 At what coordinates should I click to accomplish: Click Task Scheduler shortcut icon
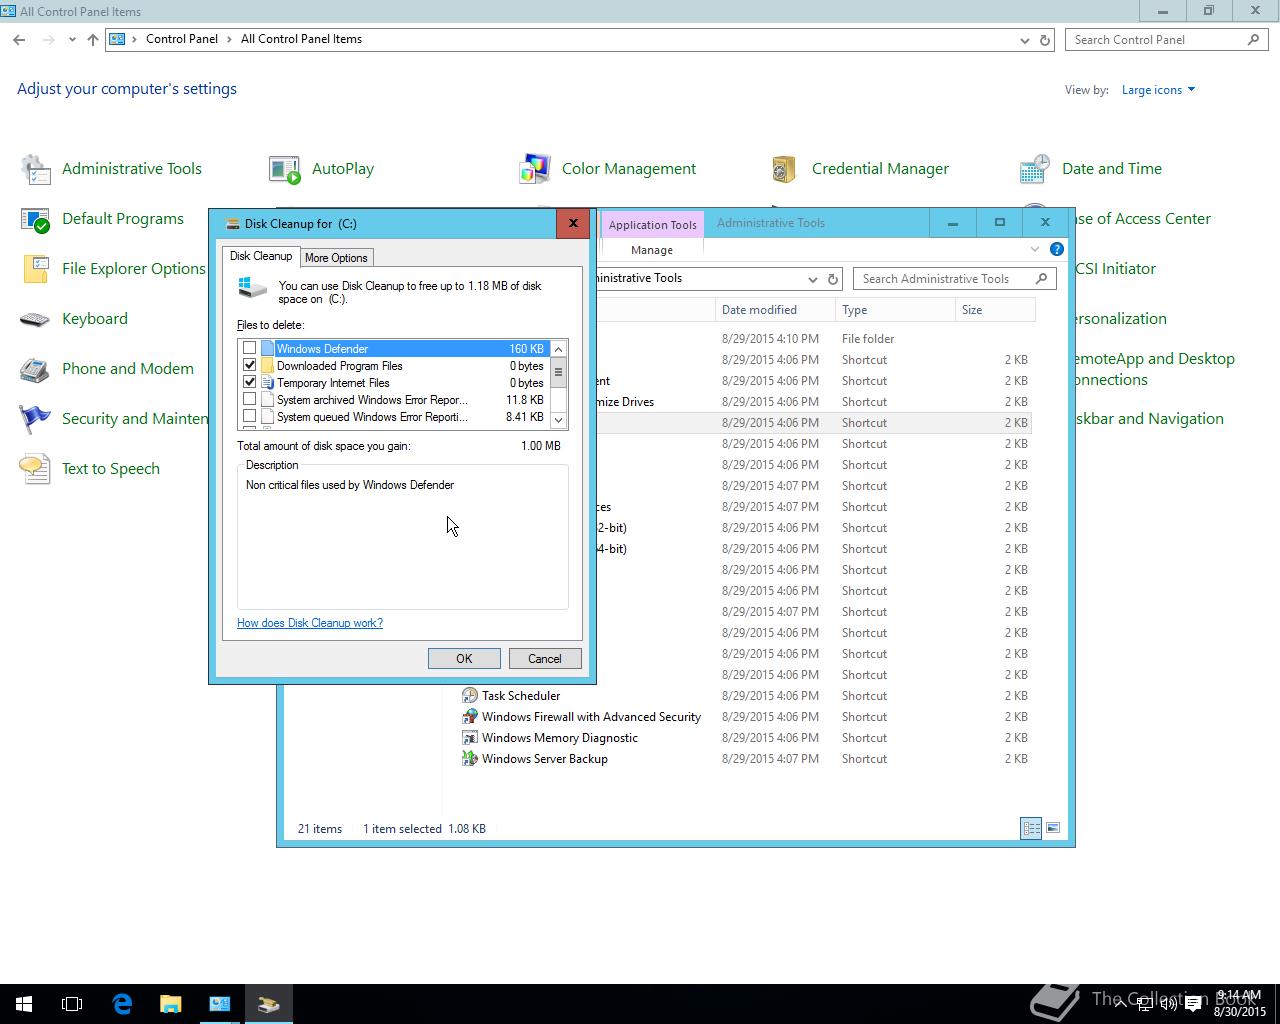(x=469, y=696)
